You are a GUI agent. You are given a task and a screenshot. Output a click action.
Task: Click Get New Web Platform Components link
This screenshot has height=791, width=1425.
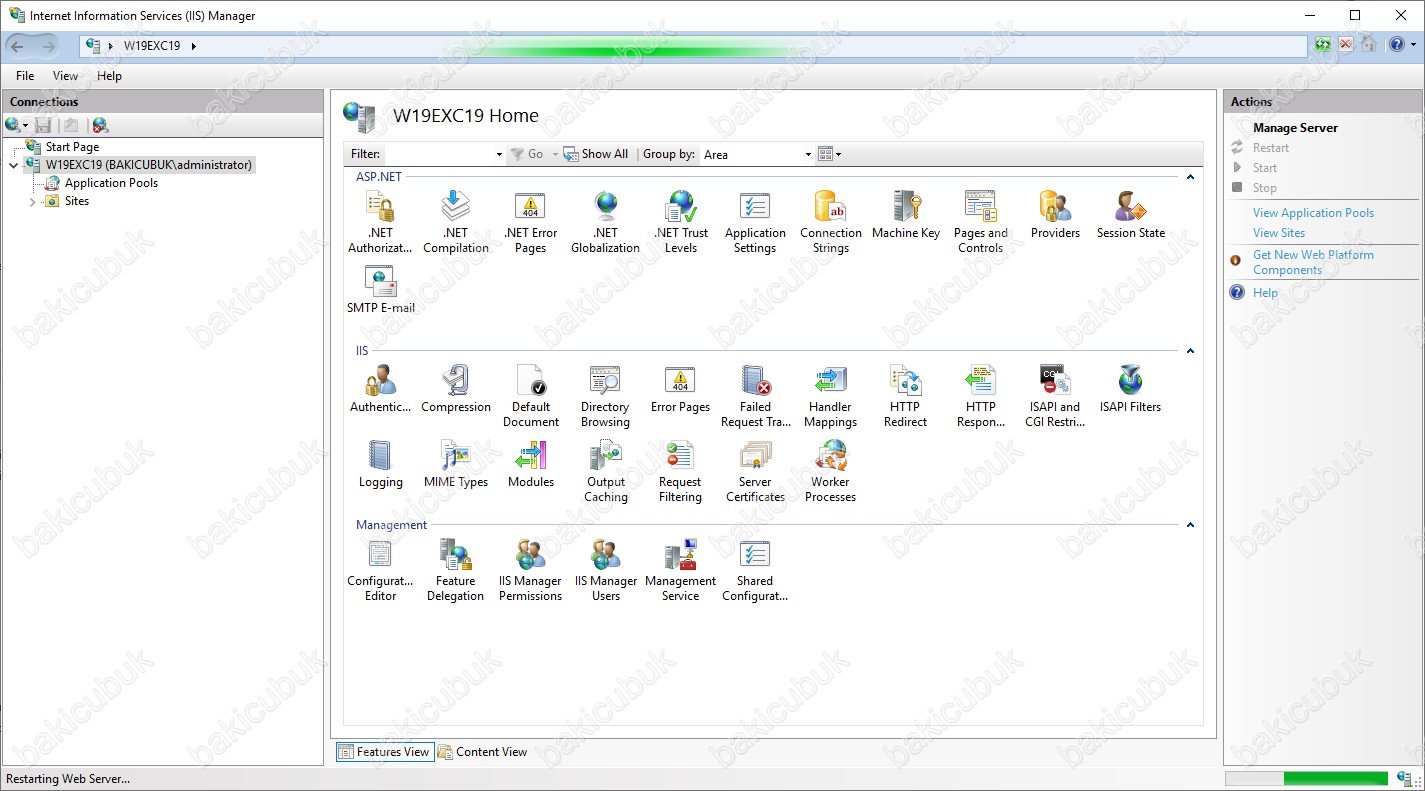click(x=1313, y=262)
